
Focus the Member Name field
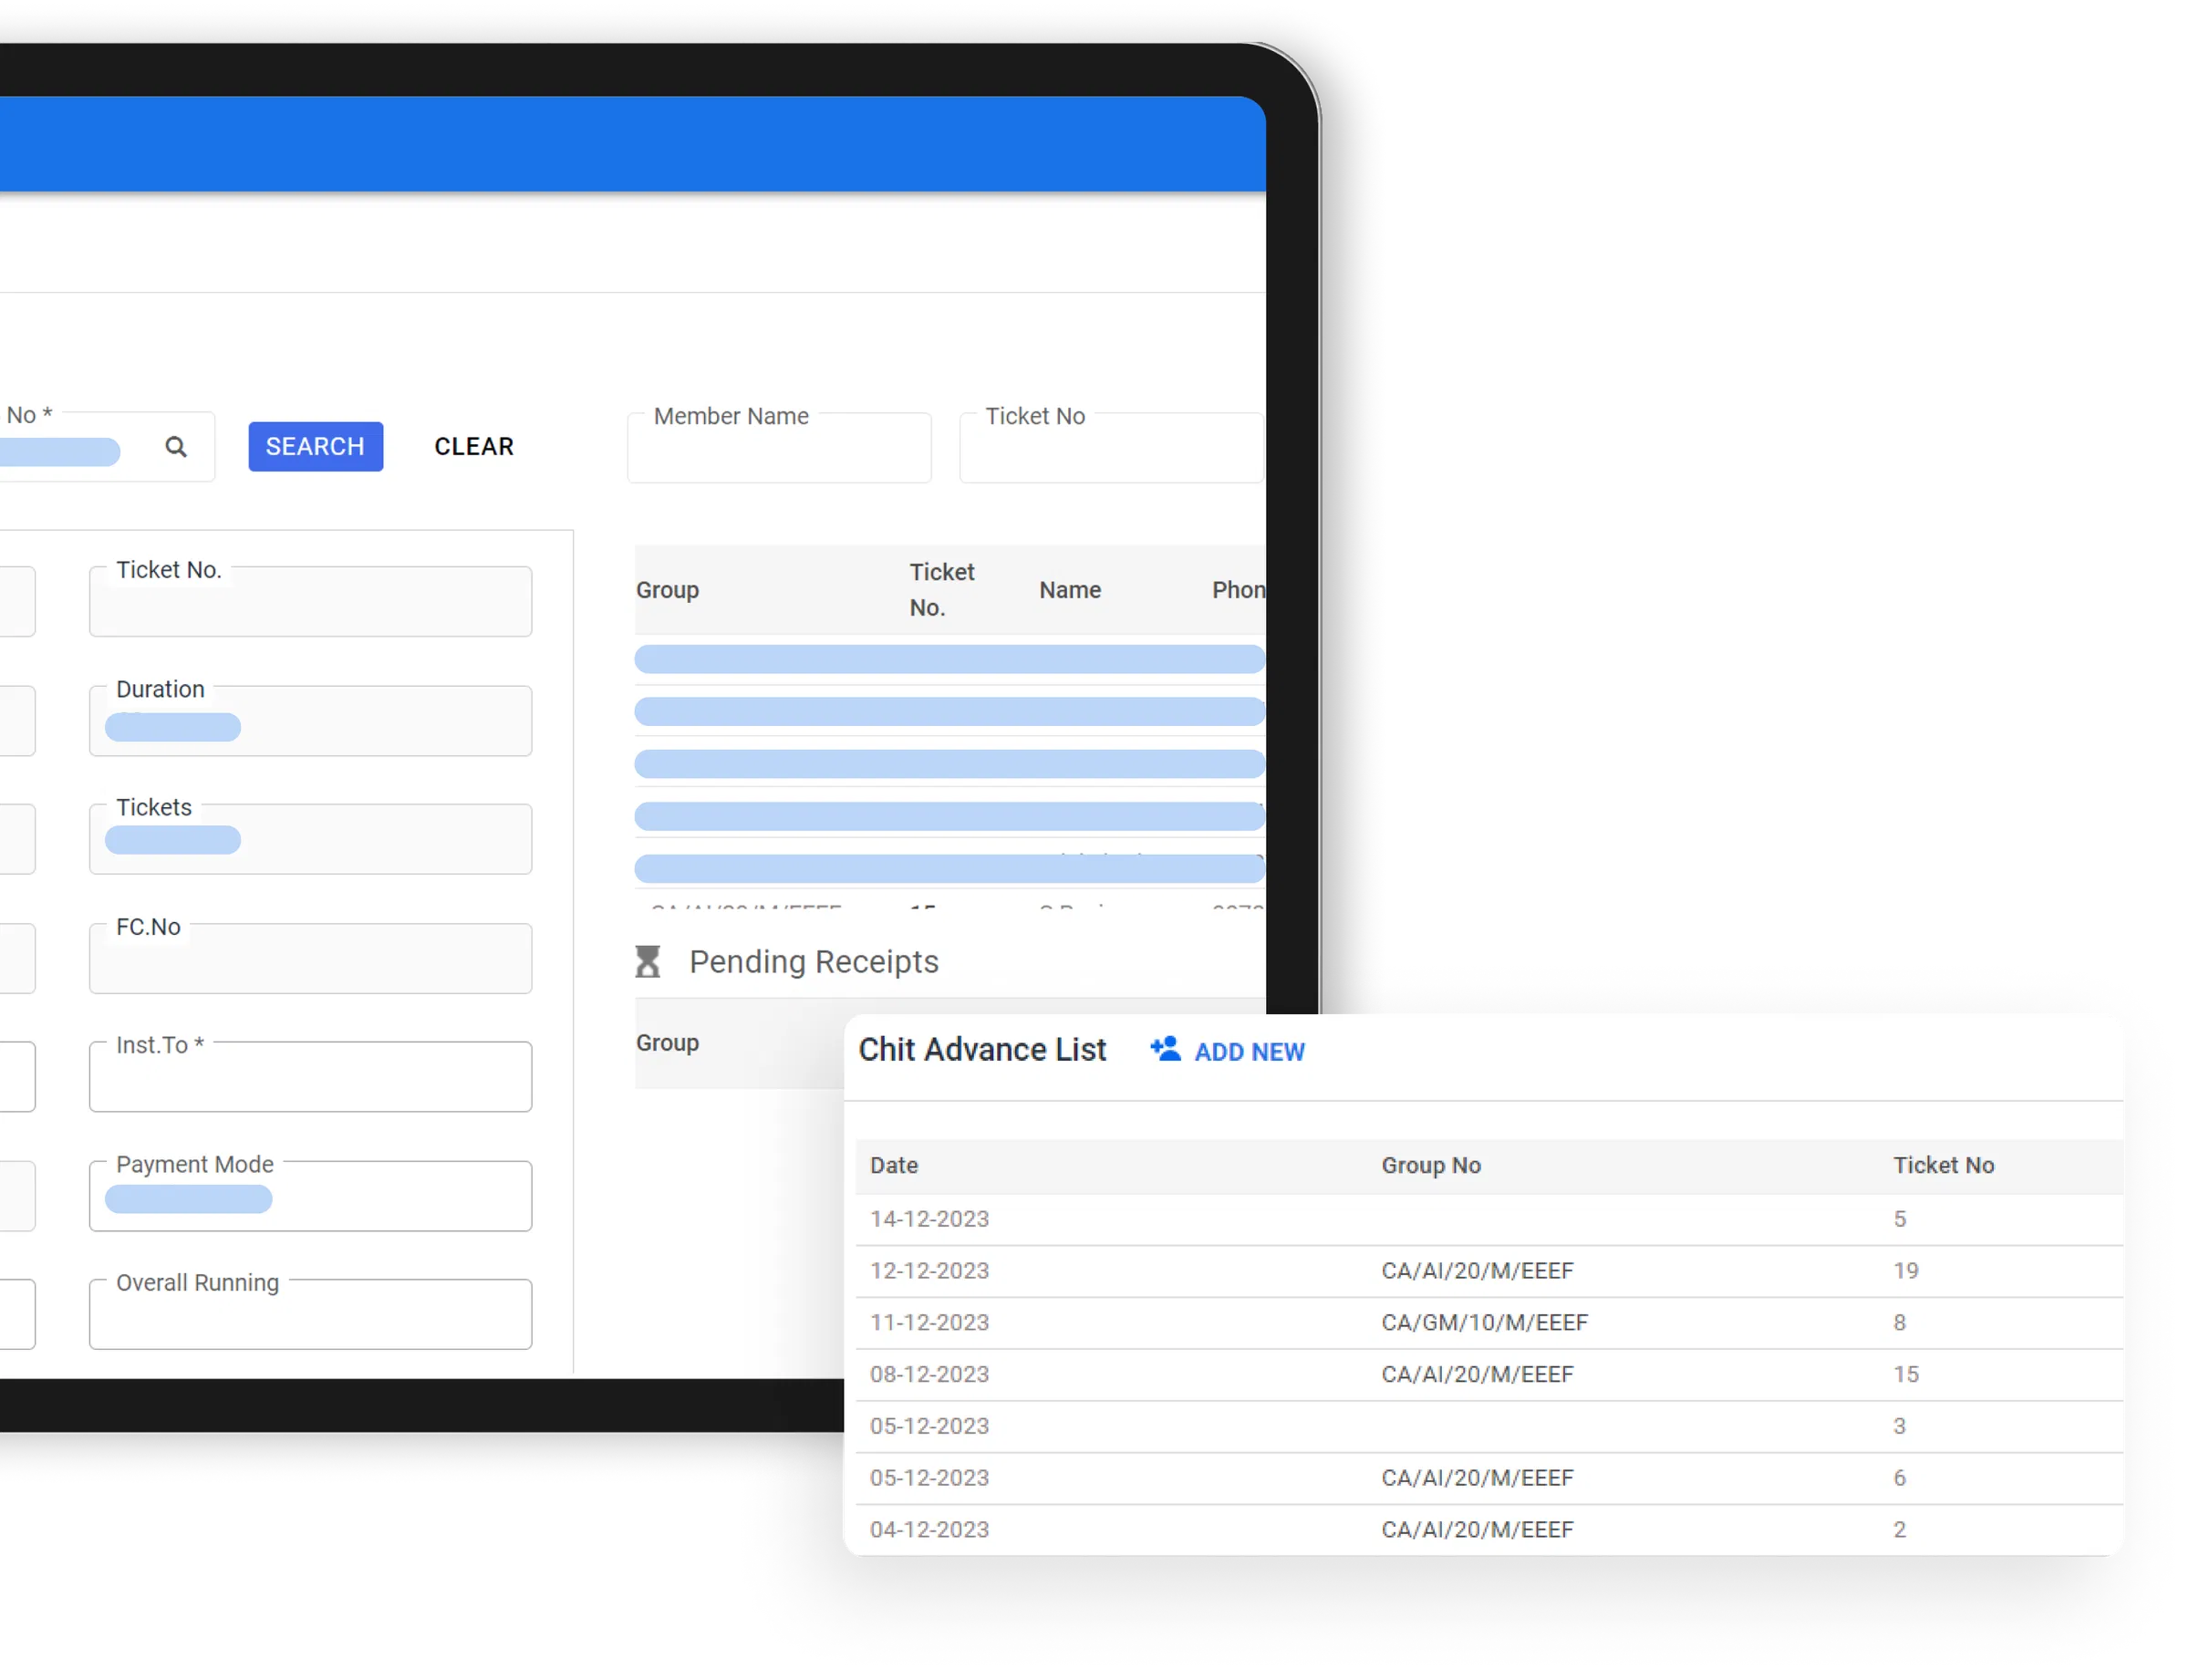coord(778,447)
